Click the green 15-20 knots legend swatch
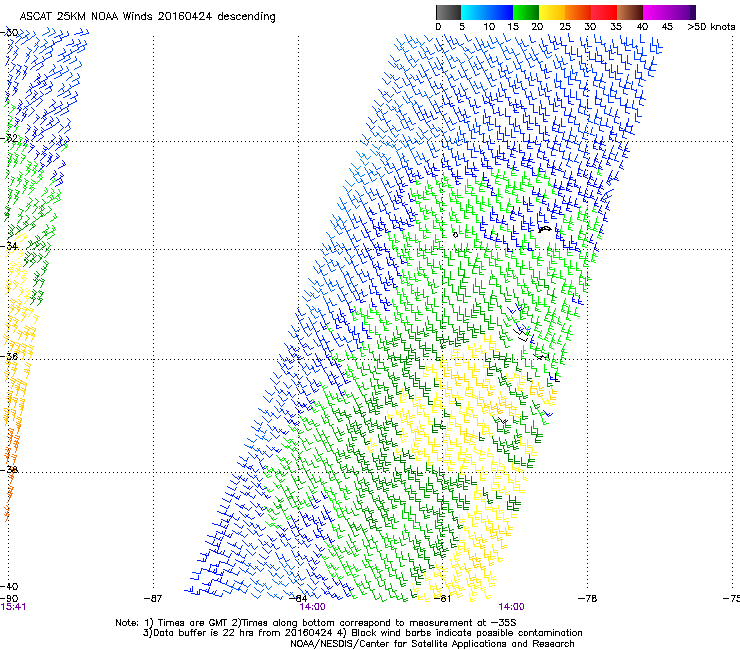This screenshot has width=740, height=650. click(526, 12)
